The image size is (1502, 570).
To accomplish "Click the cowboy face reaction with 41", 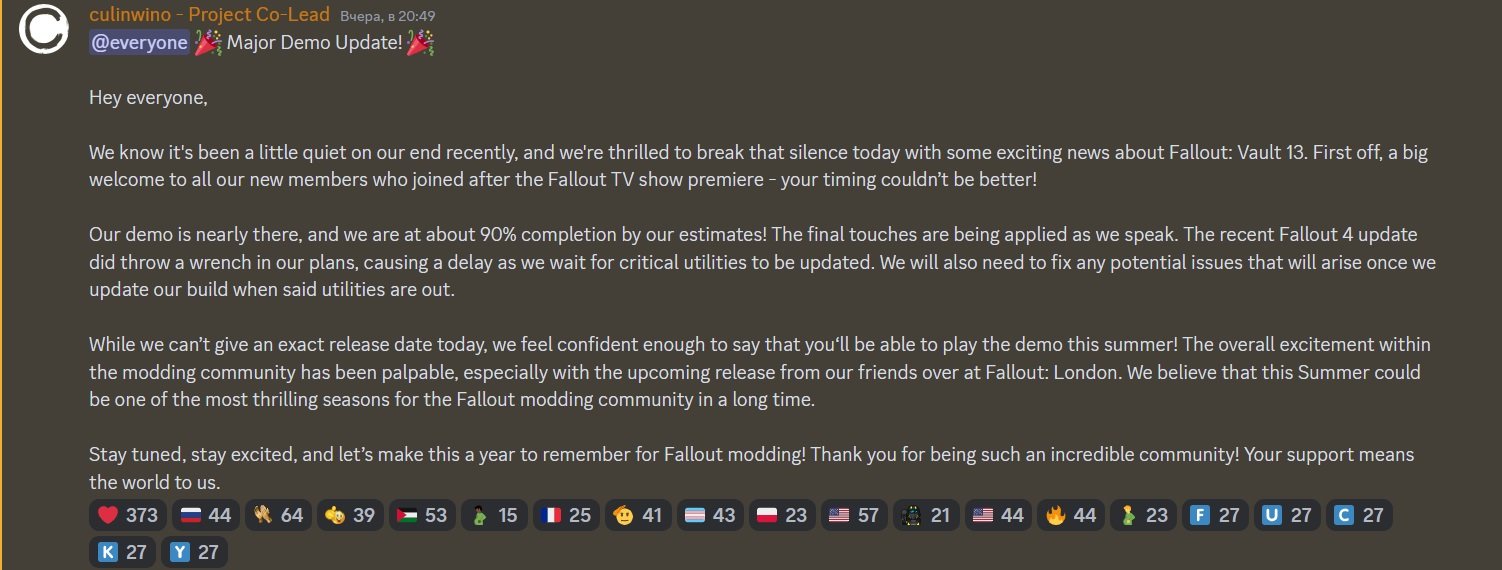I will pos(638,516).
